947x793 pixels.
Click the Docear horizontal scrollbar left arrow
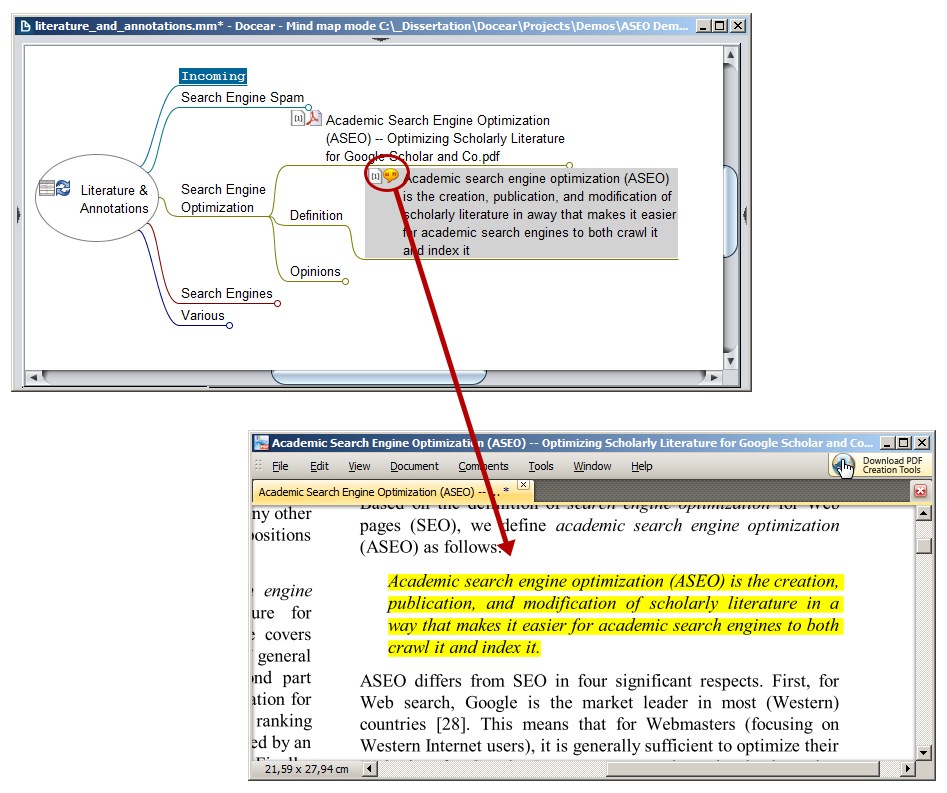click(x=33, y=377)
